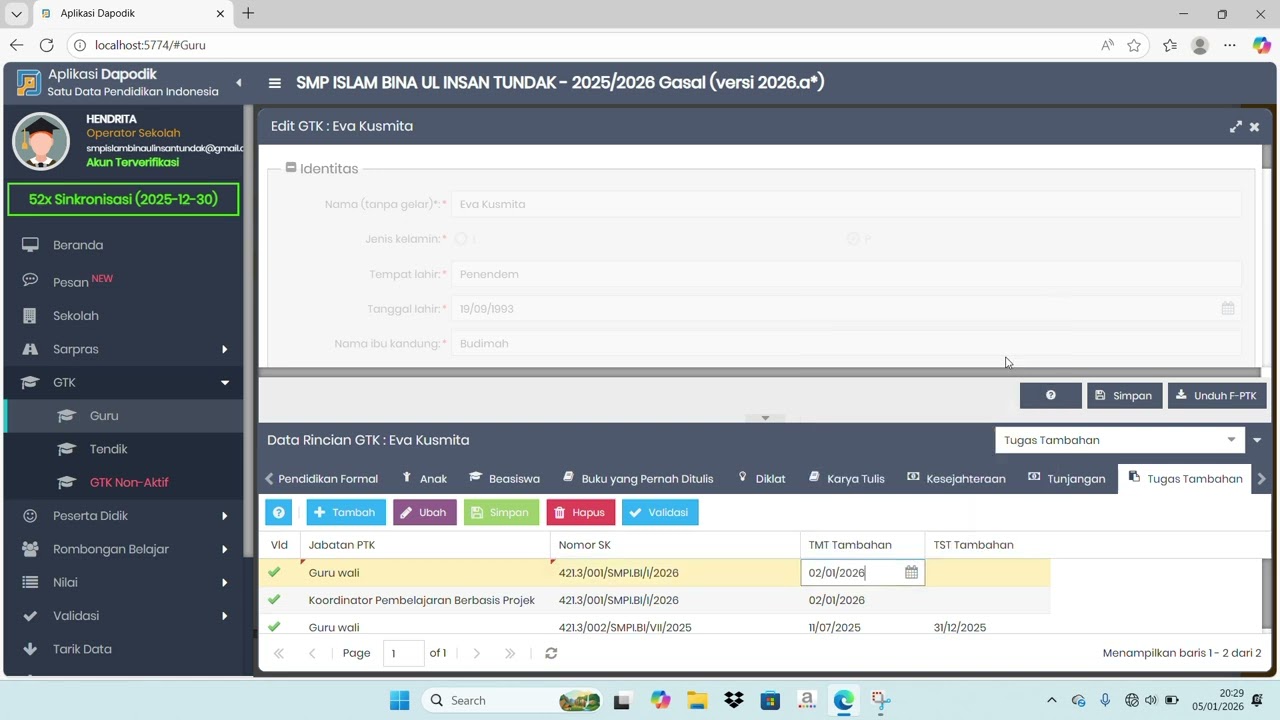Open Microsoft Edge in the taskbar
This screenshot has height=720, width=1280.
tap(844, 700)
